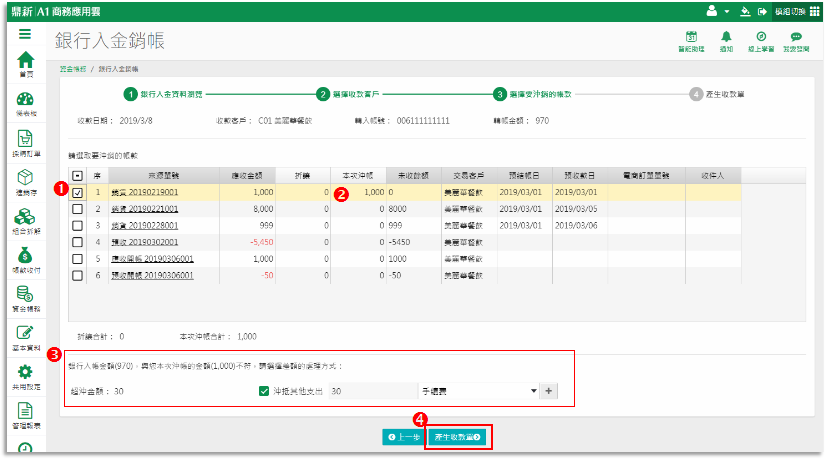Image resolution: width=827 pixels, height=460 pixels.
Task: Open the sales orders cart-document icon
Action: point(25,139)
